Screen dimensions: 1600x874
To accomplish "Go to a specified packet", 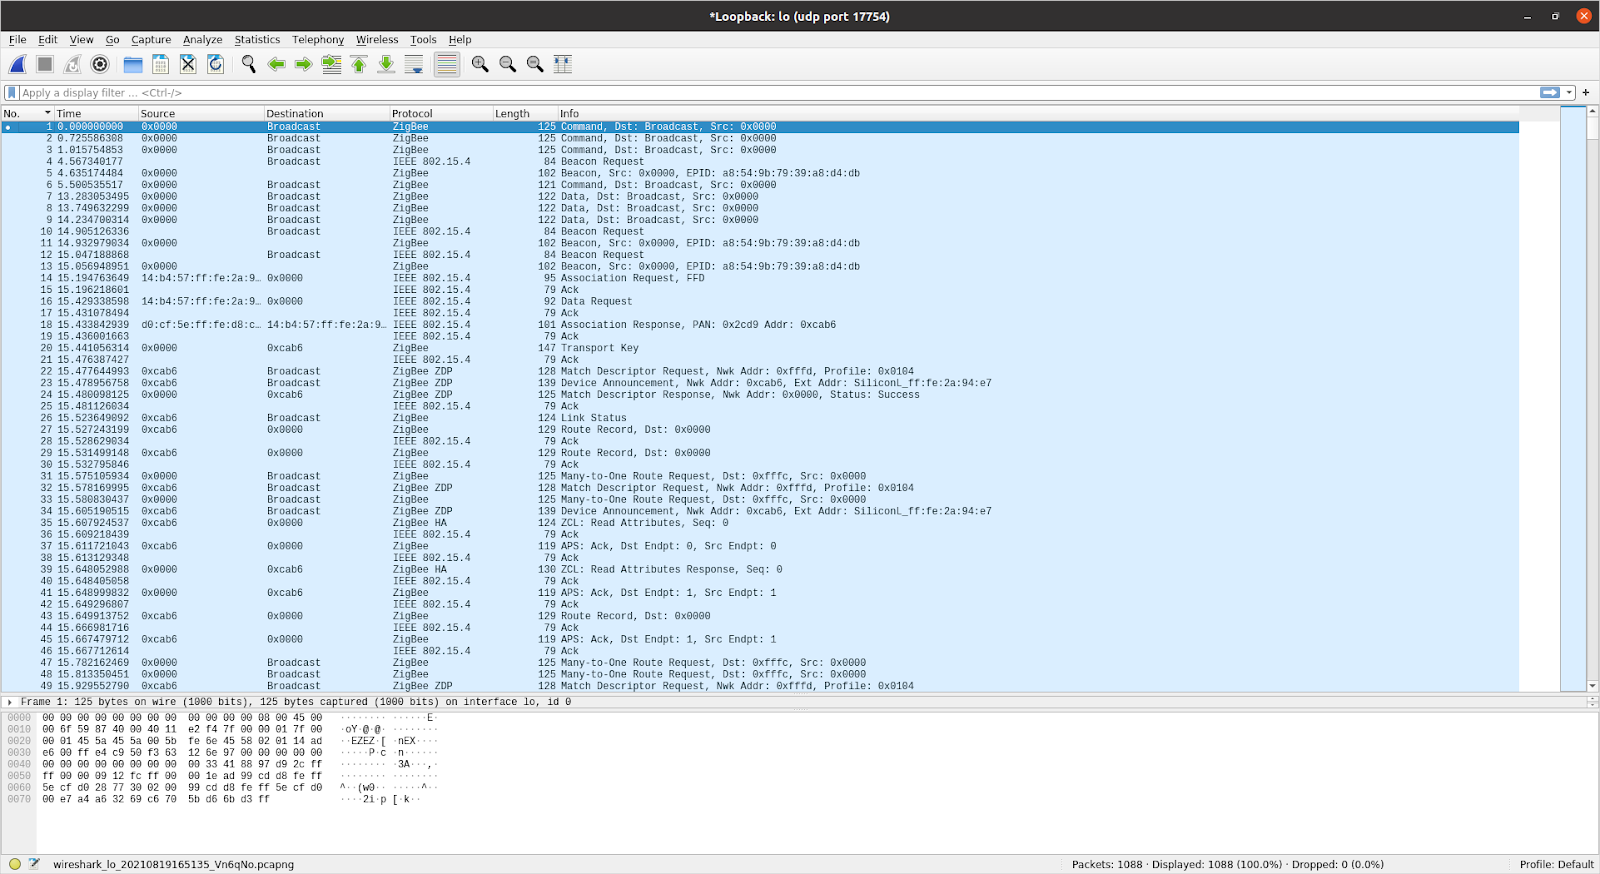I will (331, 64).
